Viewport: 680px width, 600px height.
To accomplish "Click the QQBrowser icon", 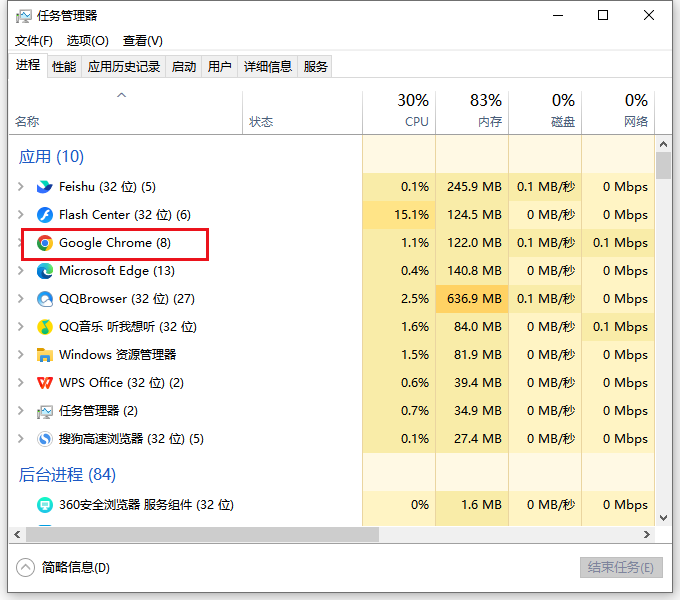I will point(45,299).
